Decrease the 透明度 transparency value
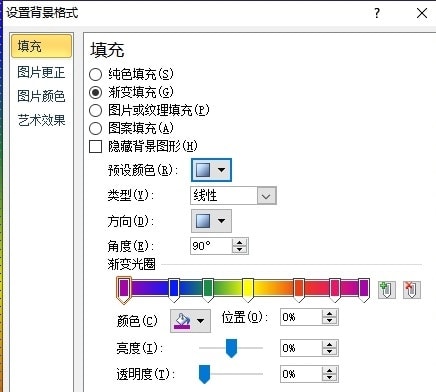The width and height of the screenshot is (436, 392). point(329,378)
